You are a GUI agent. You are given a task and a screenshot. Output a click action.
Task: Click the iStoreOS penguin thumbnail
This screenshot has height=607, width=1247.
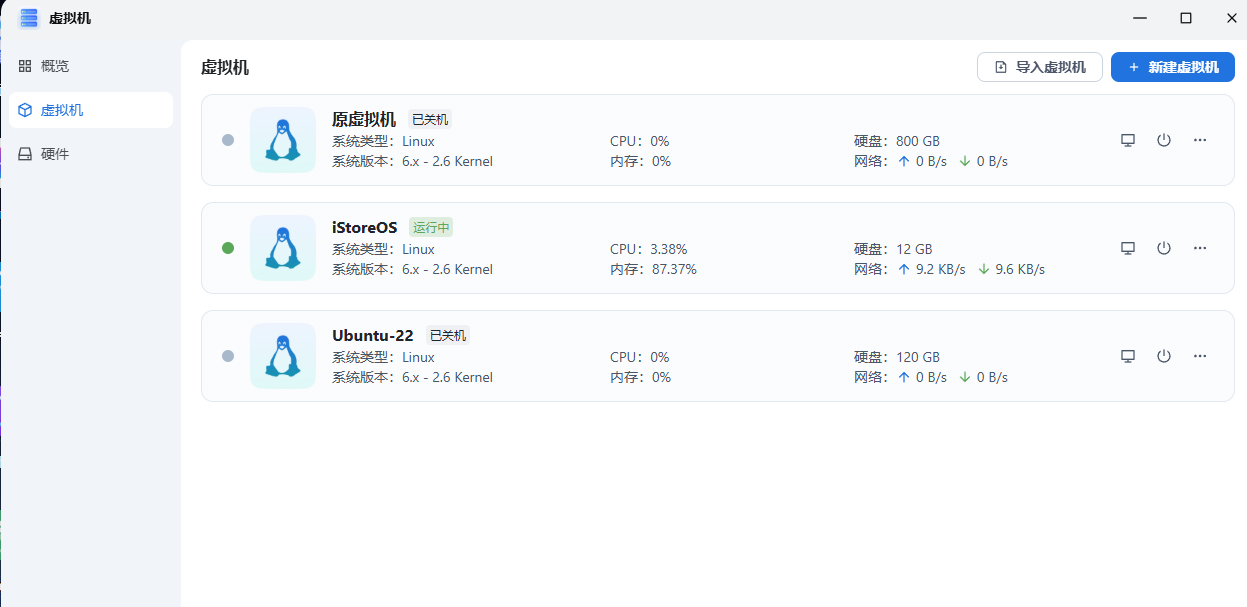click(x=283, y=248)
